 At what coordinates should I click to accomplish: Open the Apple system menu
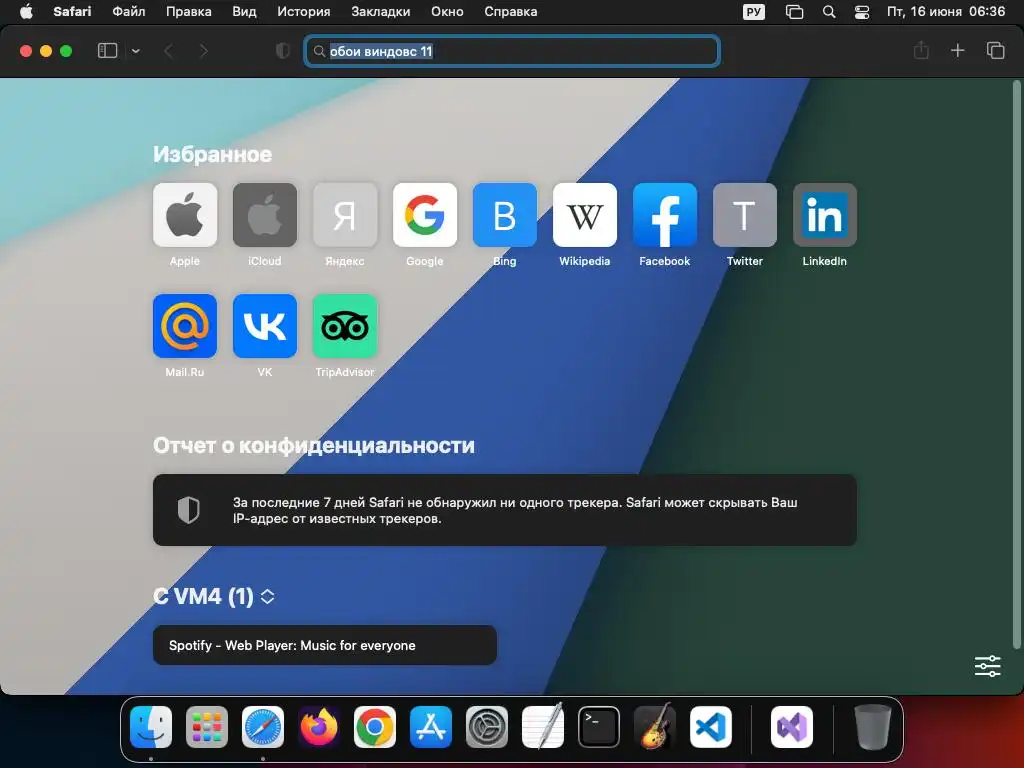(26, 12)
